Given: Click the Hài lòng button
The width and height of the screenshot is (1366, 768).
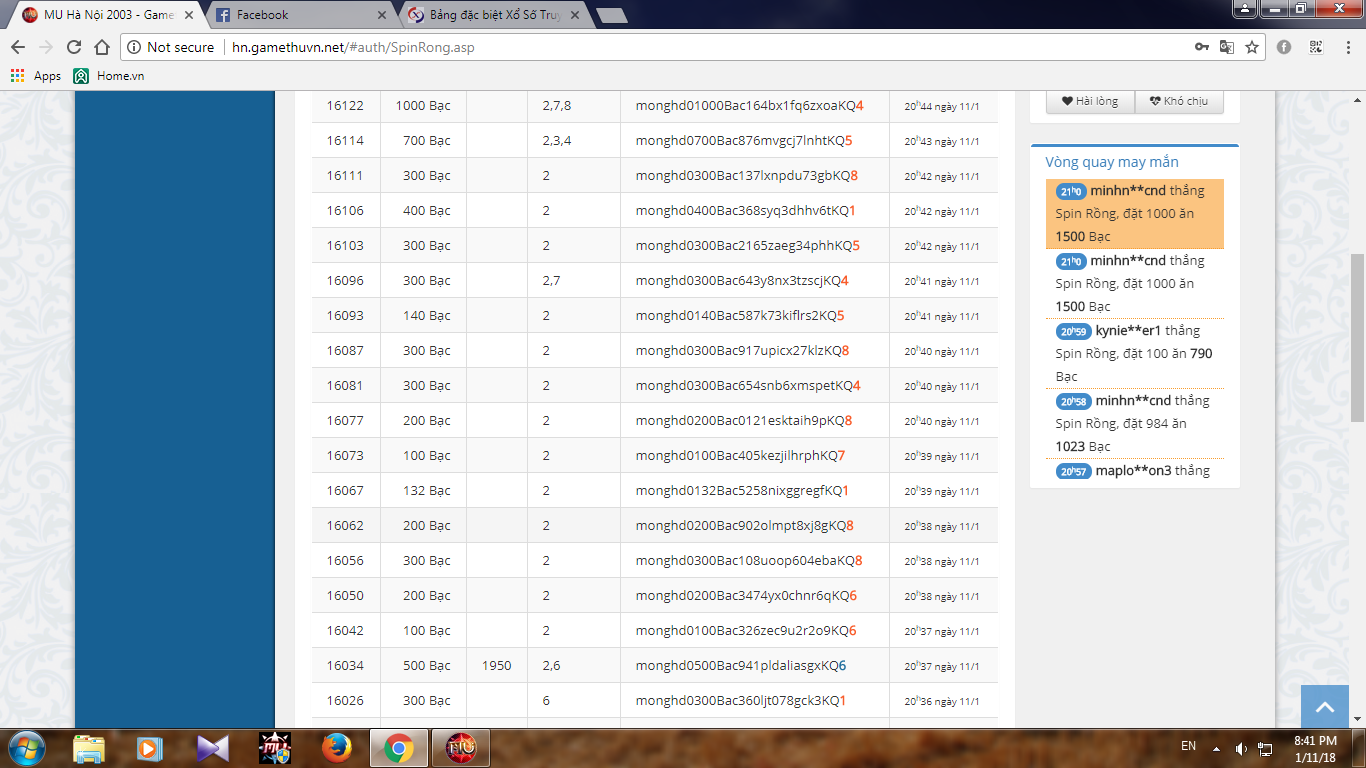Looking at the screenshot, I should (1090, 101).
